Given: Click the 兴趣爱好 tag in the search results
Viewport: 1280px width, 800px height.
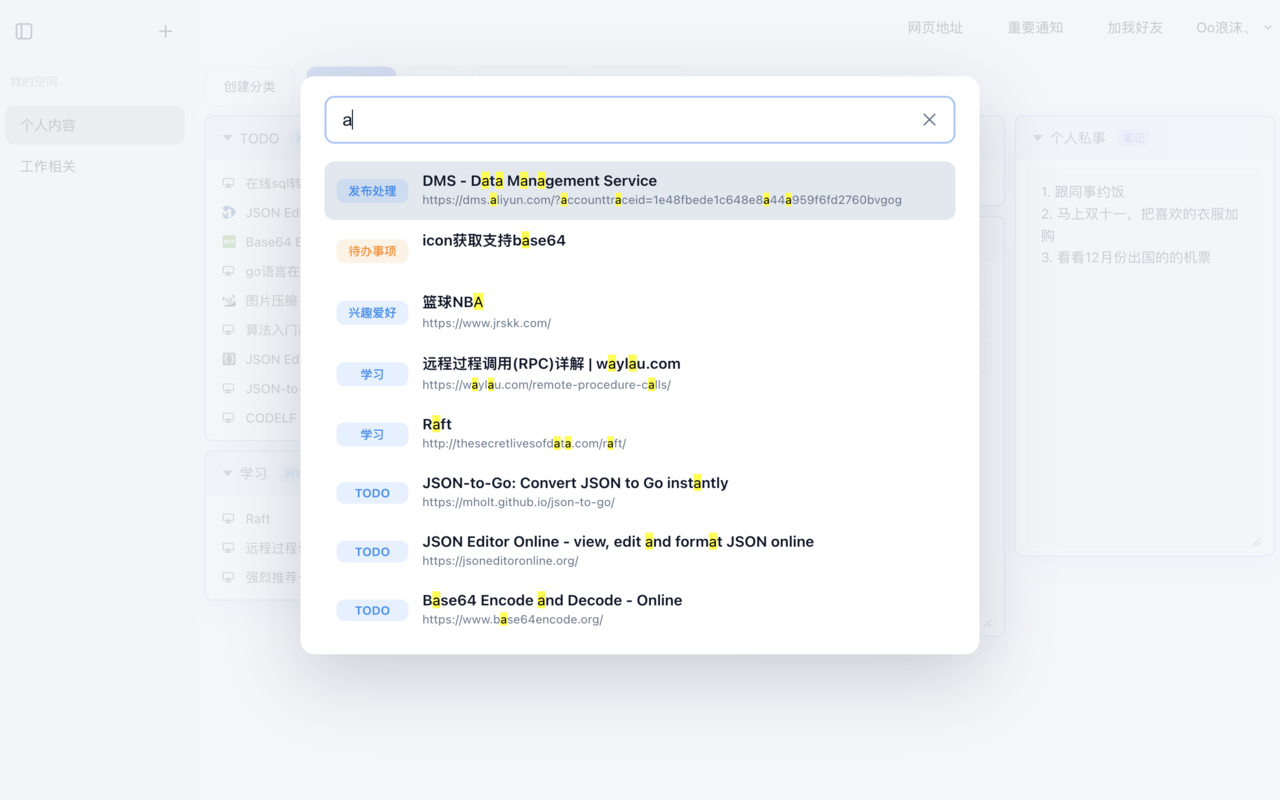Looking at the screenshot, I should tap(372, 313).
